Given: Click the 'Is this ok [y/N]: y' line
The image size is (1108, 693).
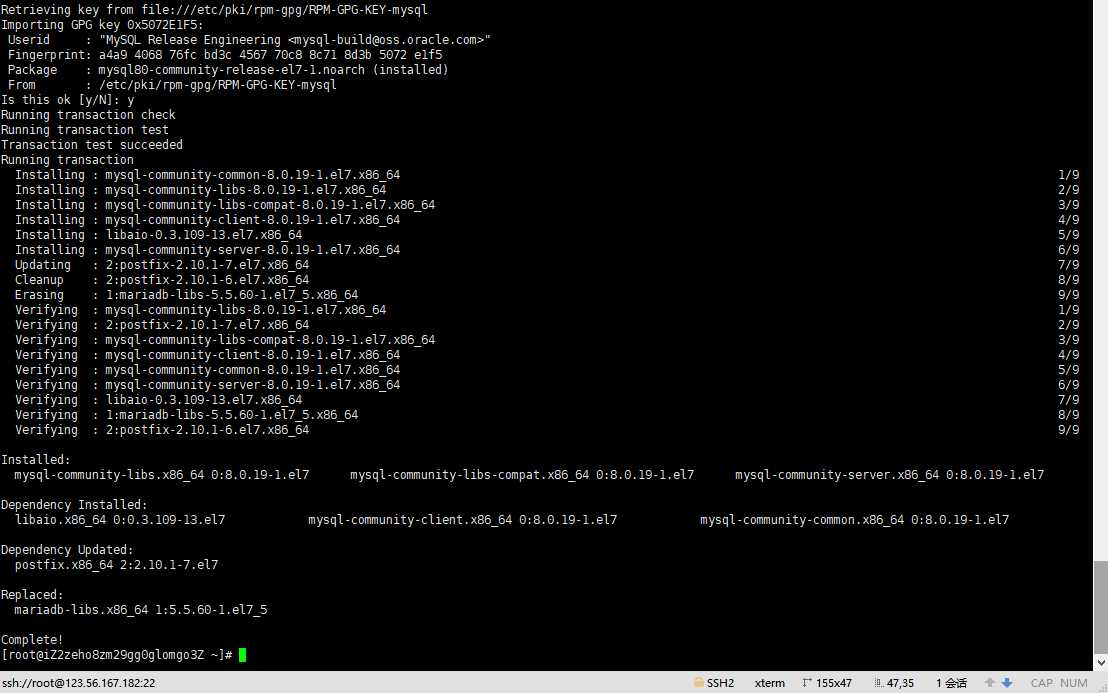Looking at the screenshot, I should pyautogui.click(x=68, y=100).
